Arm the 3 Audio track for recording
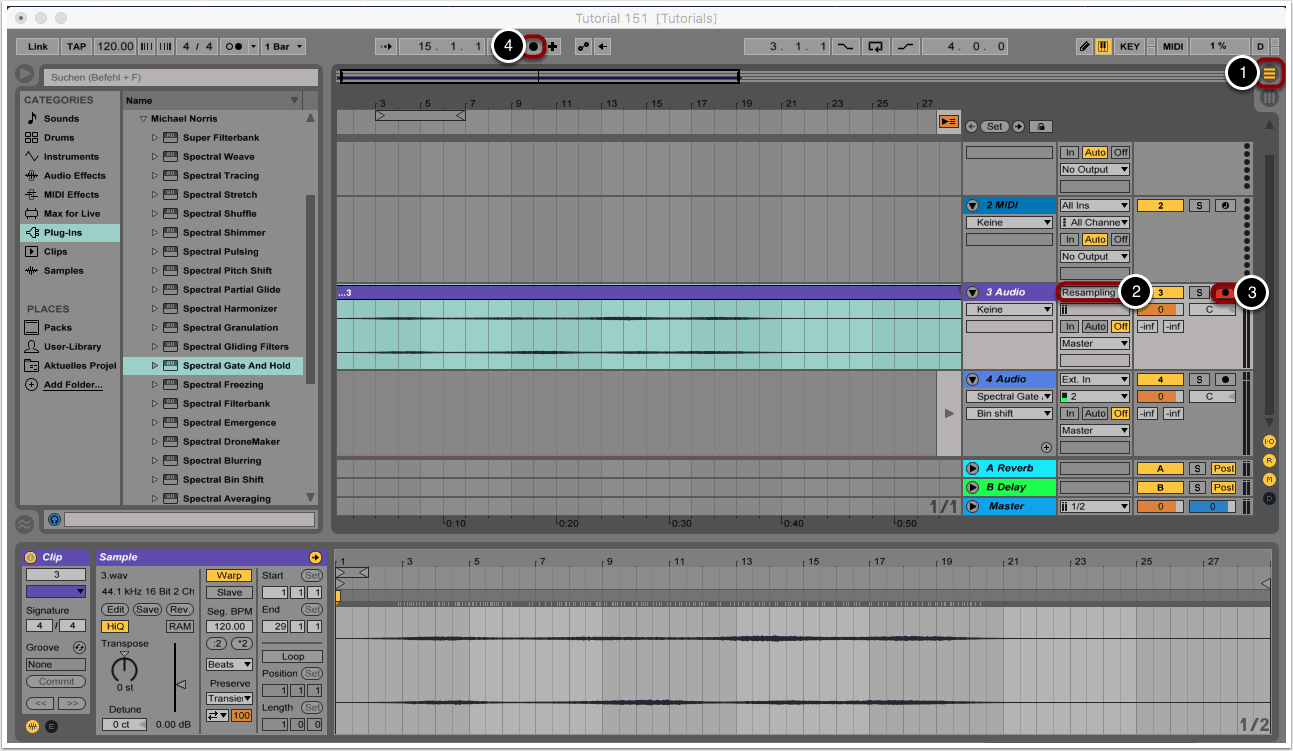Viewport: 1293px width, 751px height. [1224, 293]
